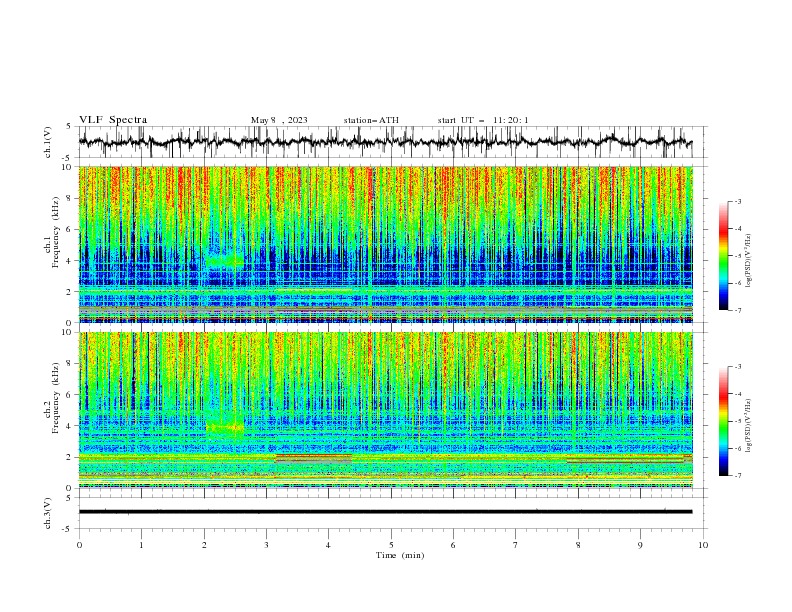792x612 pixels.
Task: Click the "station=ATH" header label
Action: [x=371, y=120]
